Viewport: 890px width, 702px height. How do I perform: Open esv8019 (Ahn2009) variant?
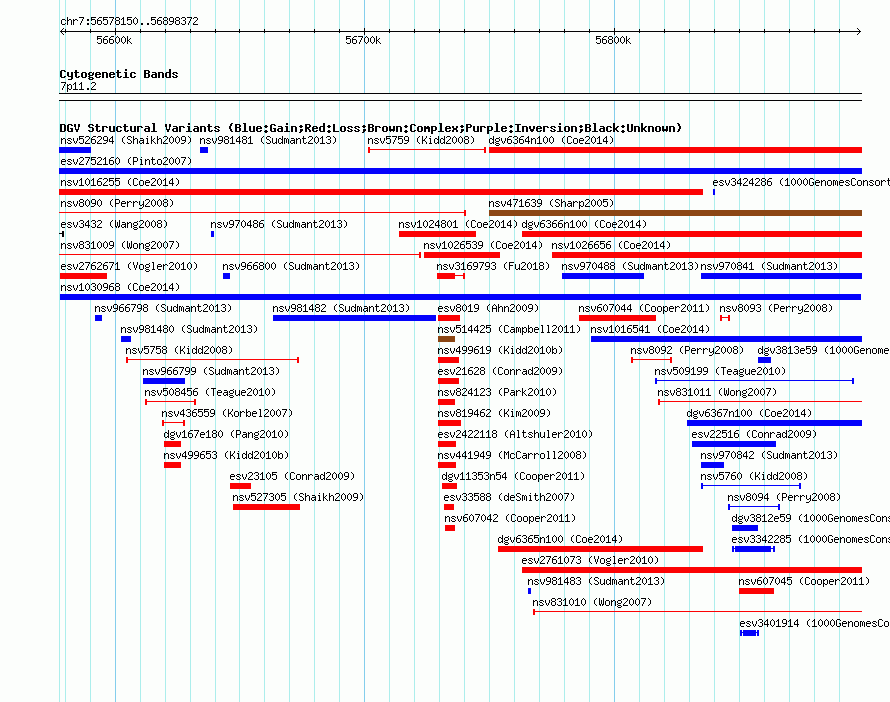488,308
